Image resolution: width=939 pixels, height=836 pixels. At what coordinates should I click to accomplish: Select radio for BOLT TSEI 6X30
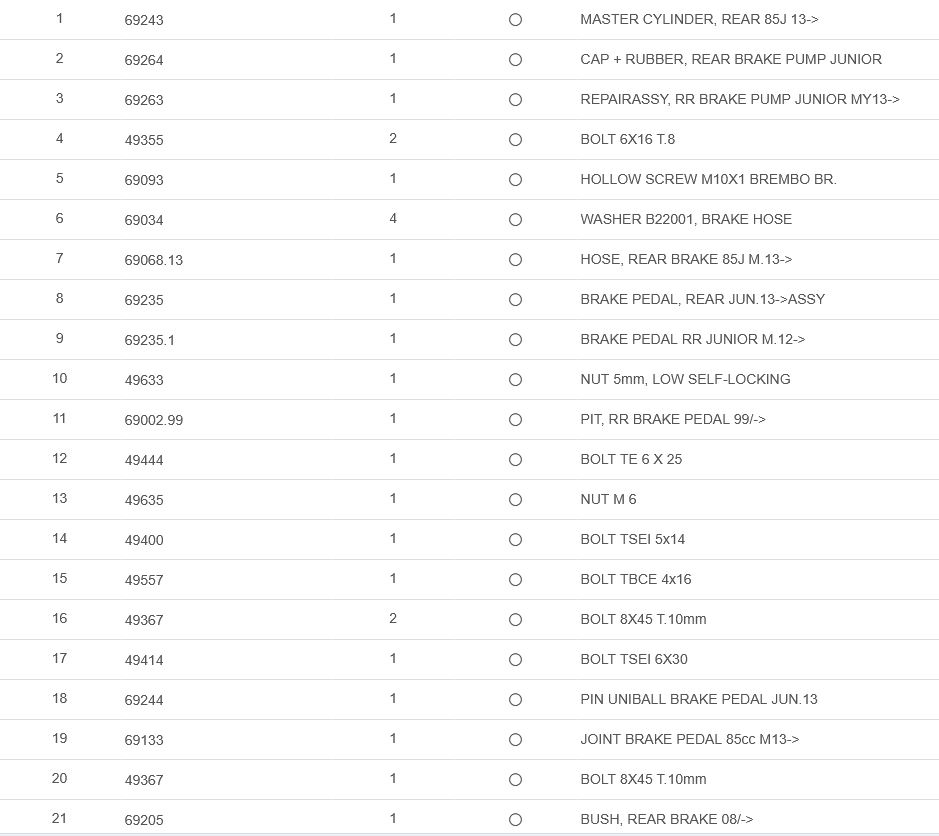click(515, 660)
